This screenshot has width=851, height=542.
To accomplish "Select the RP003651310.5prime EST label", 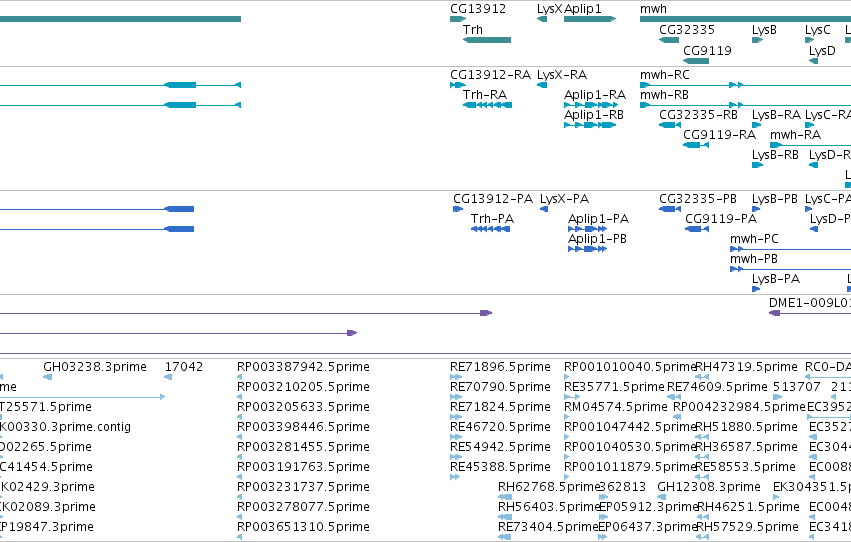I will coord(303,527).
